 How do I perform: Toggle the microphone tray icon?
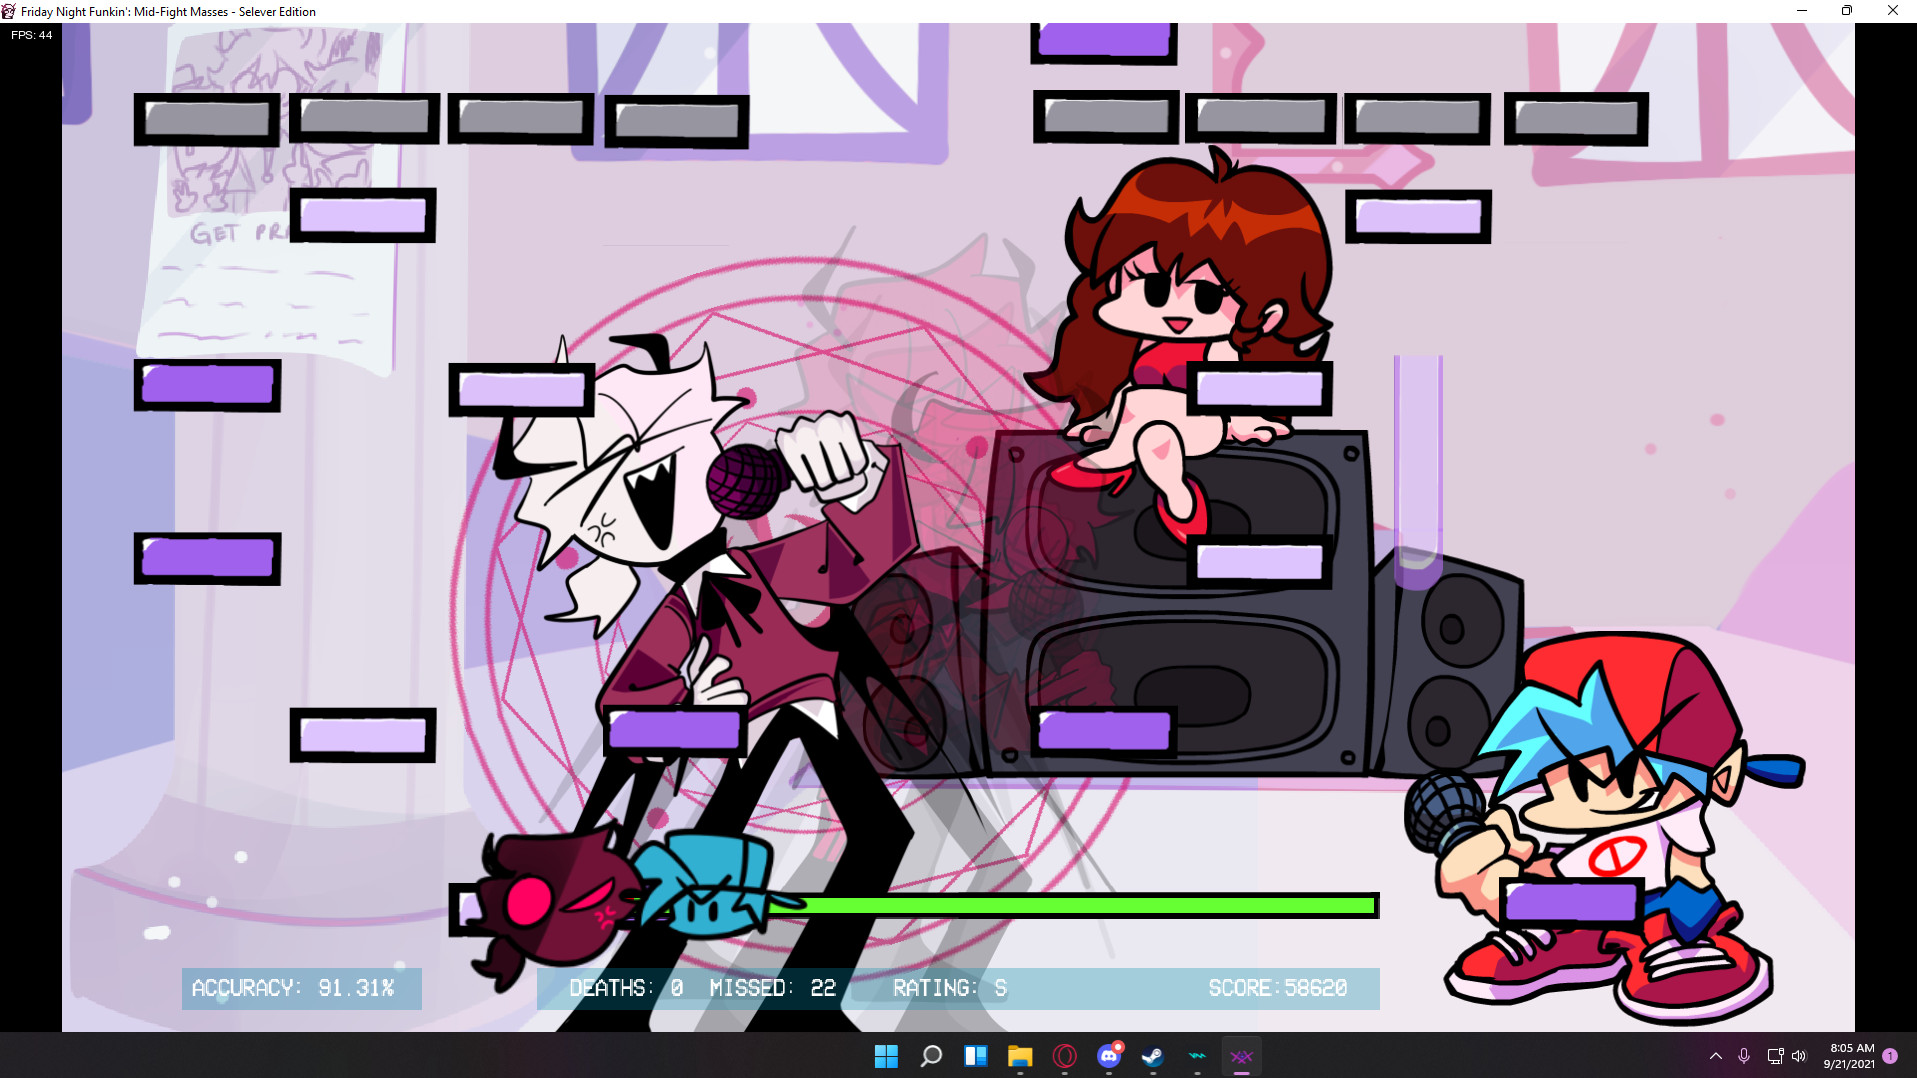coord(1744,1056)
